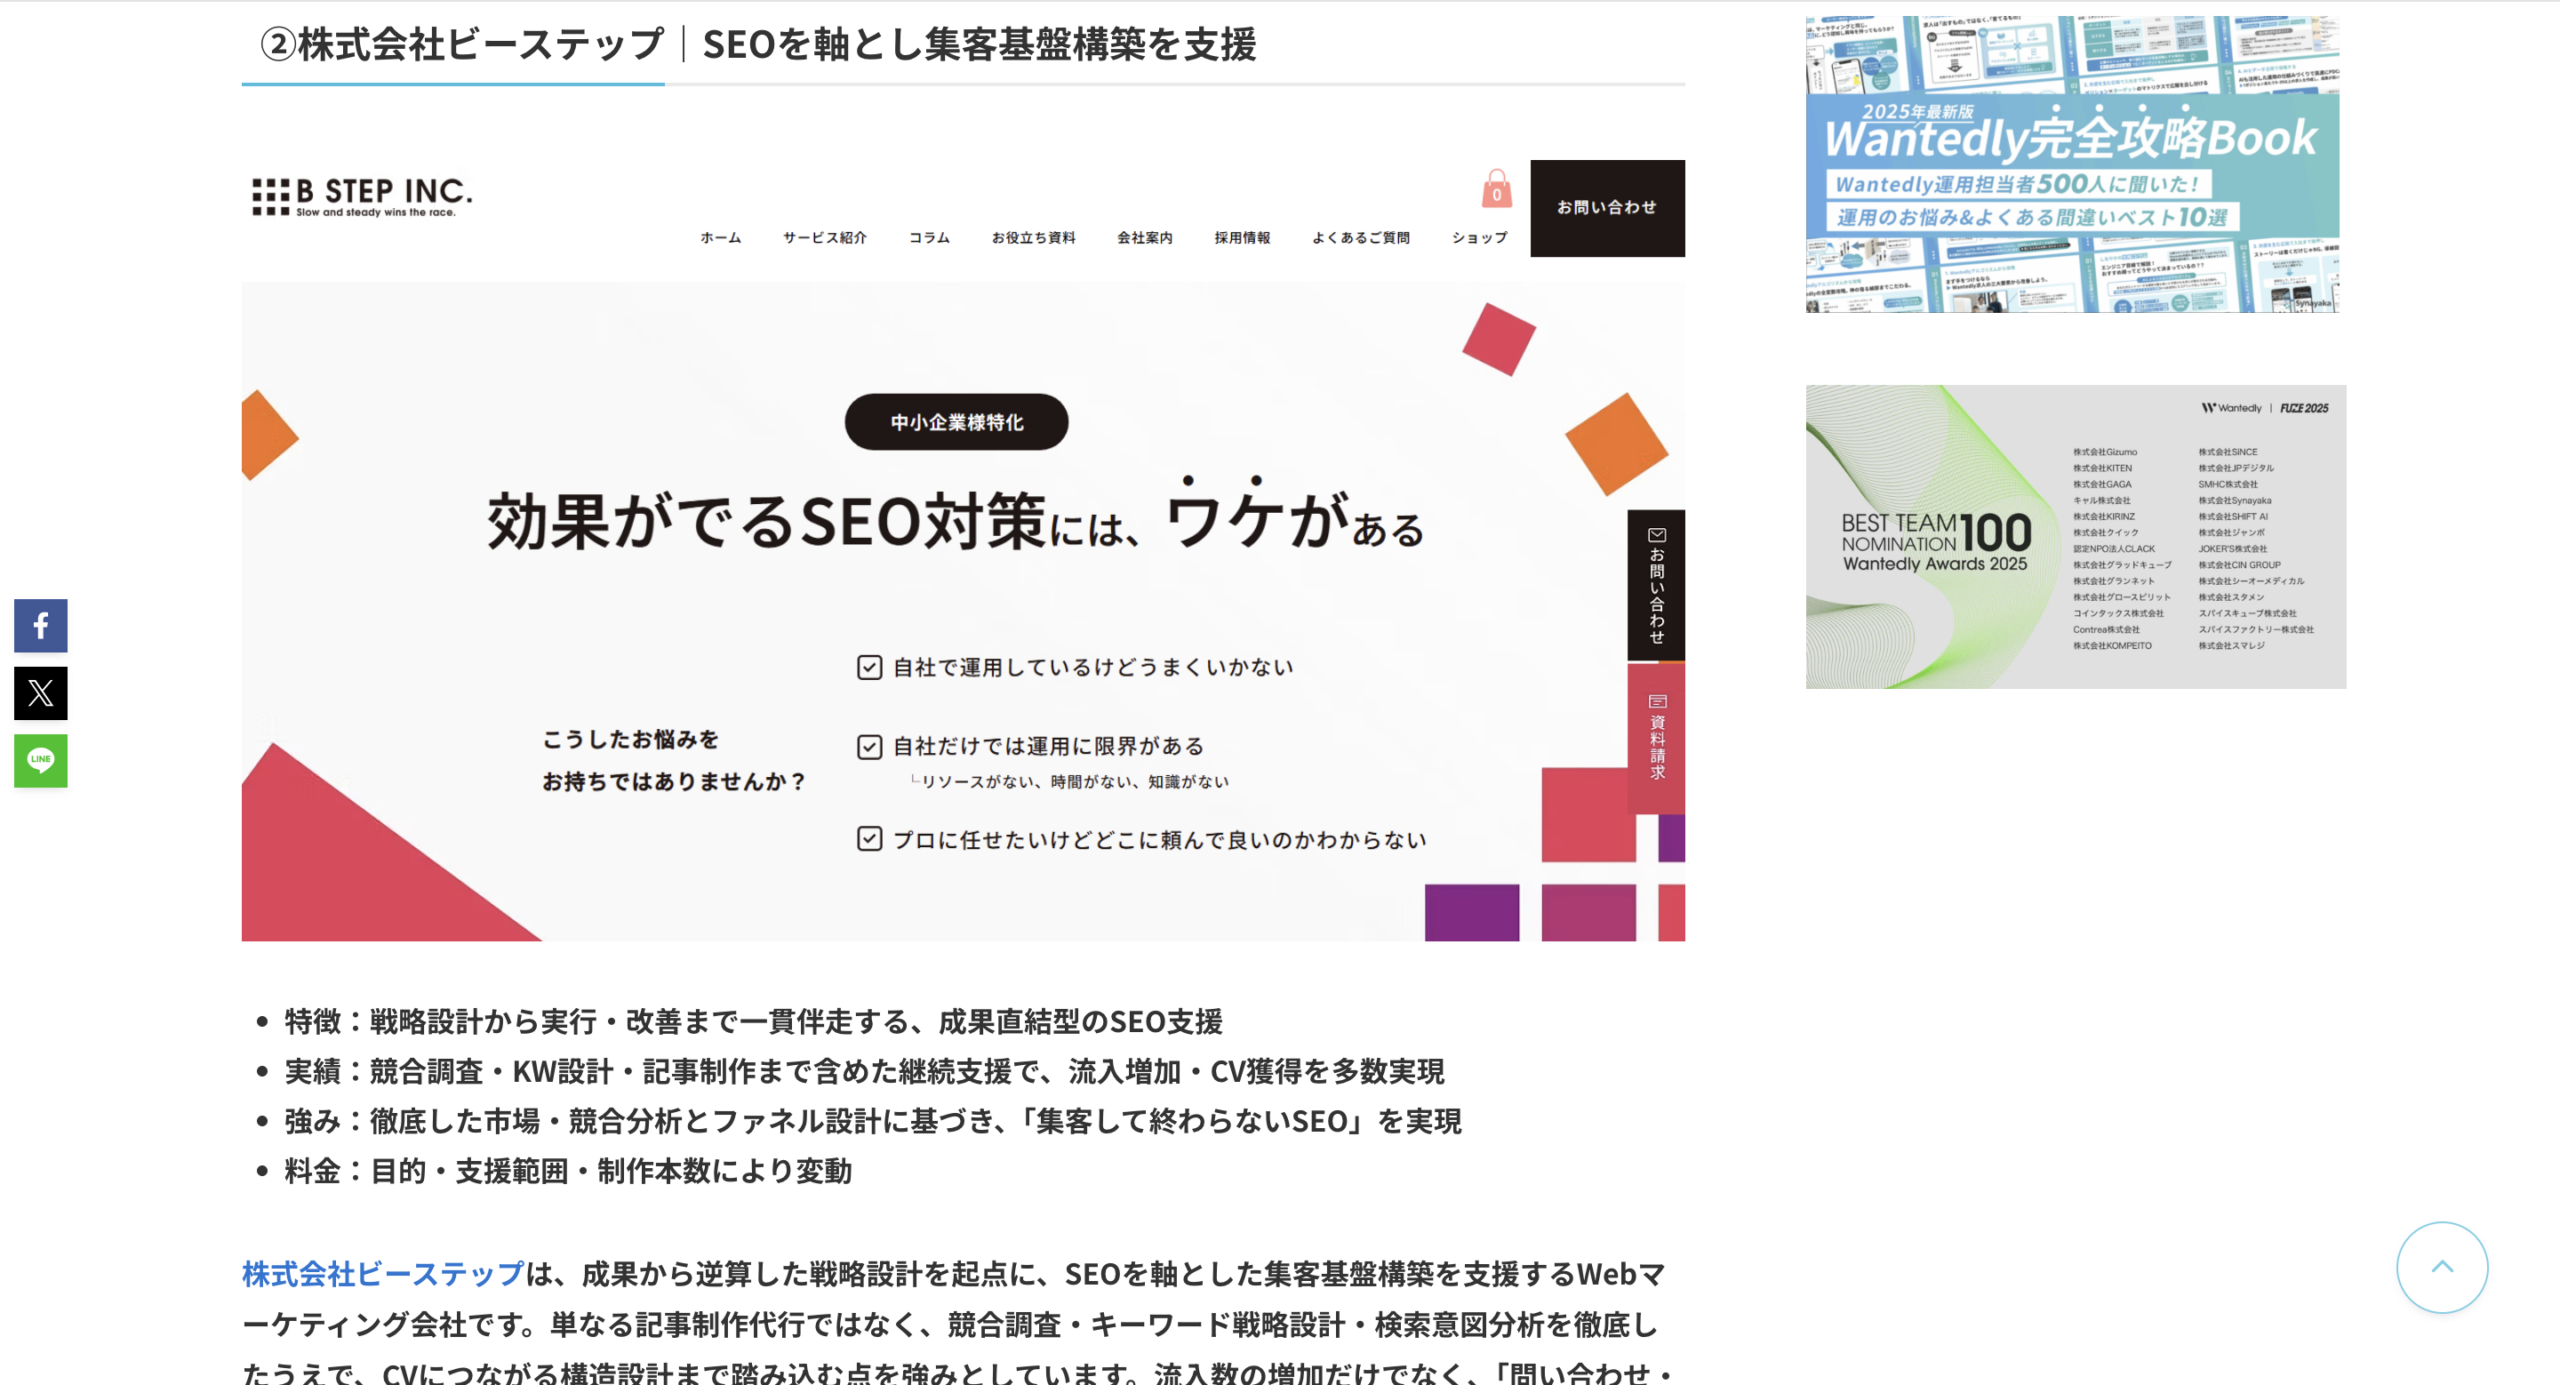Open the よくあるご質問 menu item
The width and height of the screenshot is (2560, 1385).
point(1361,238)
